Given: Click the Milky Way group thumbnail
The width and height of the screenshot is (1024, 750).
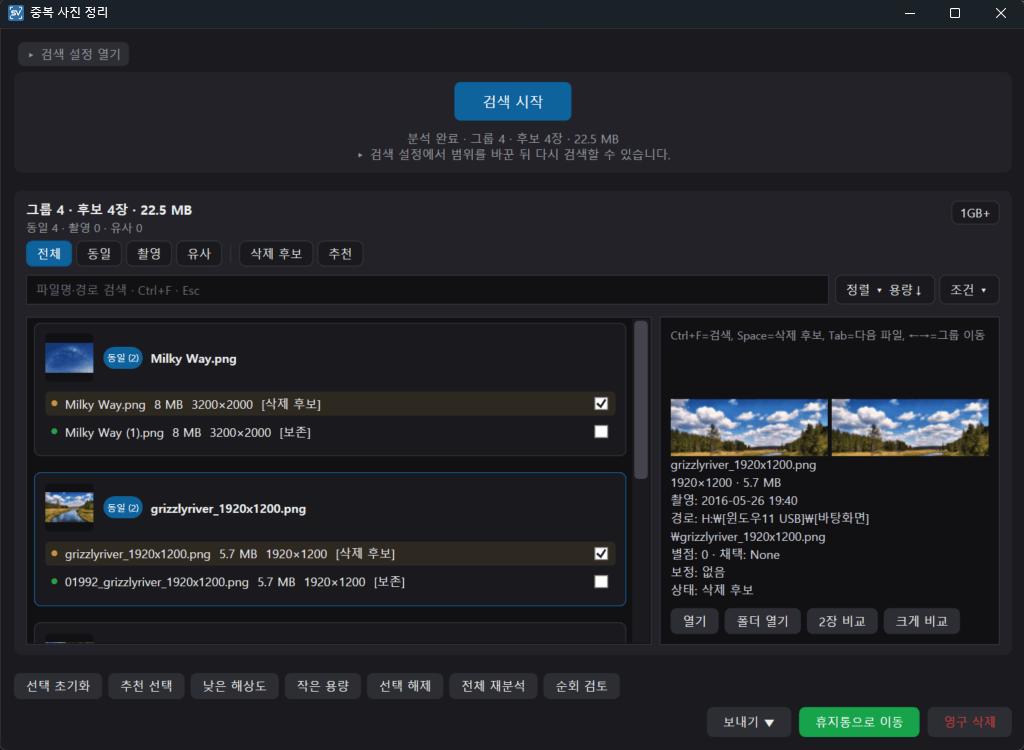Looking at the screenshot, I should point(69,358).
